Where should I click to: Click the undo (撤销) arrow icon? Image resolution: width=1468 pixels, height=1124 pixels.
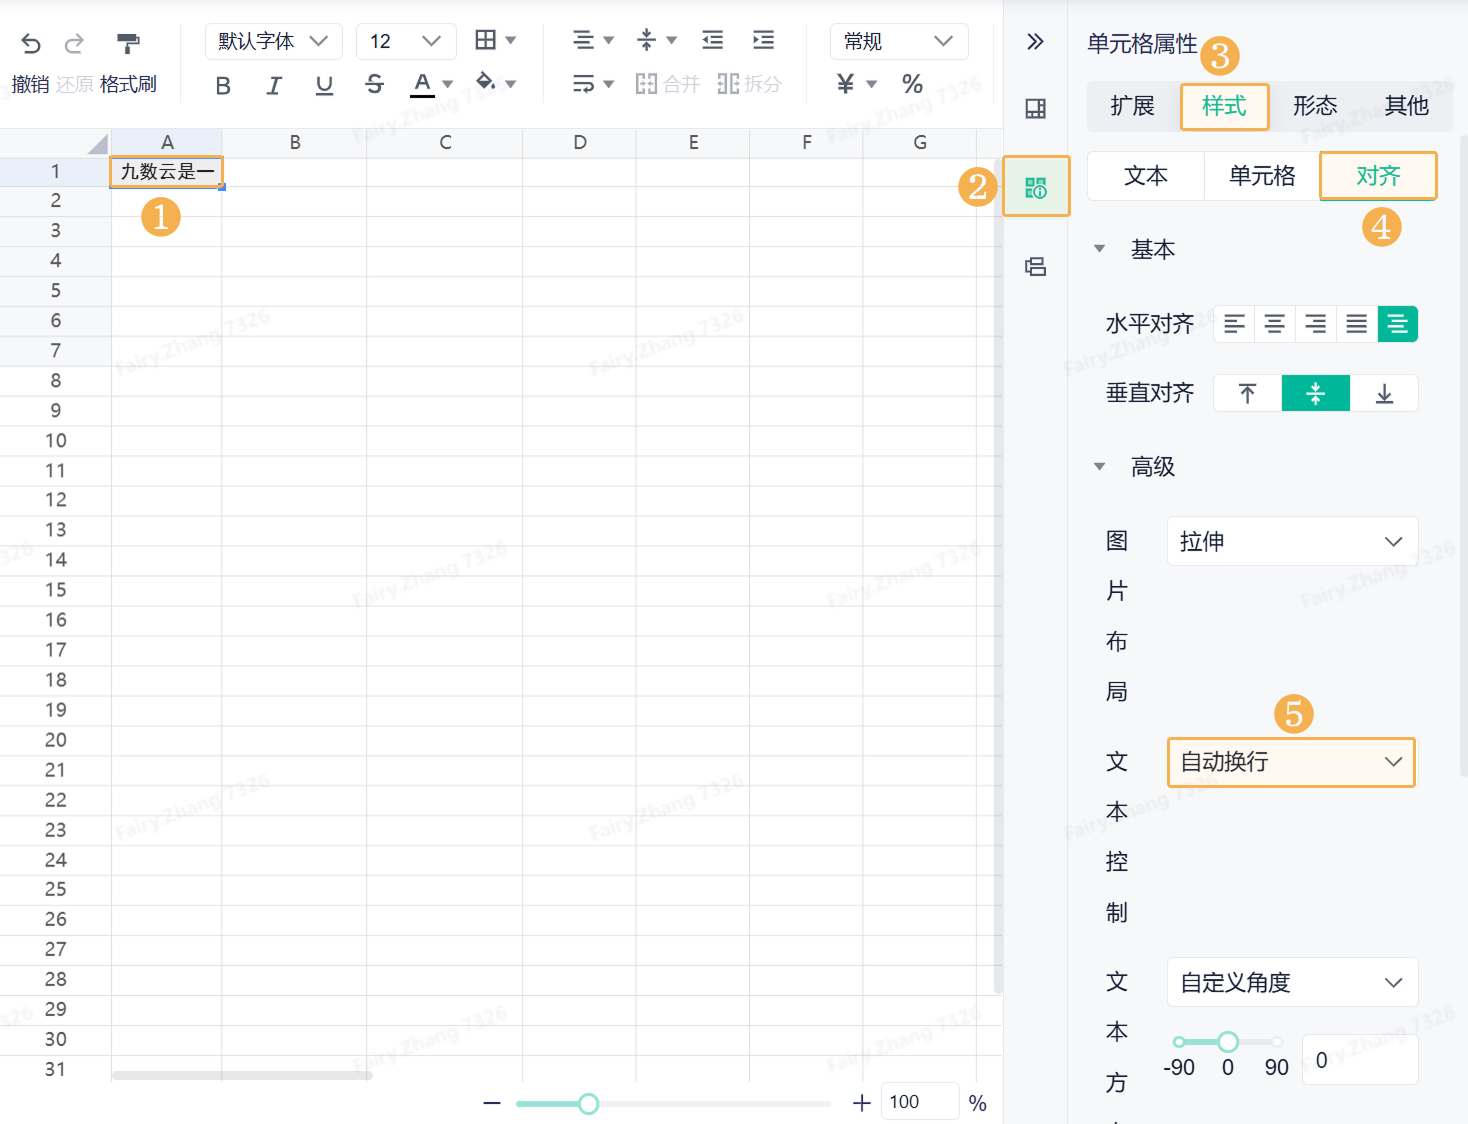point(31,43)
